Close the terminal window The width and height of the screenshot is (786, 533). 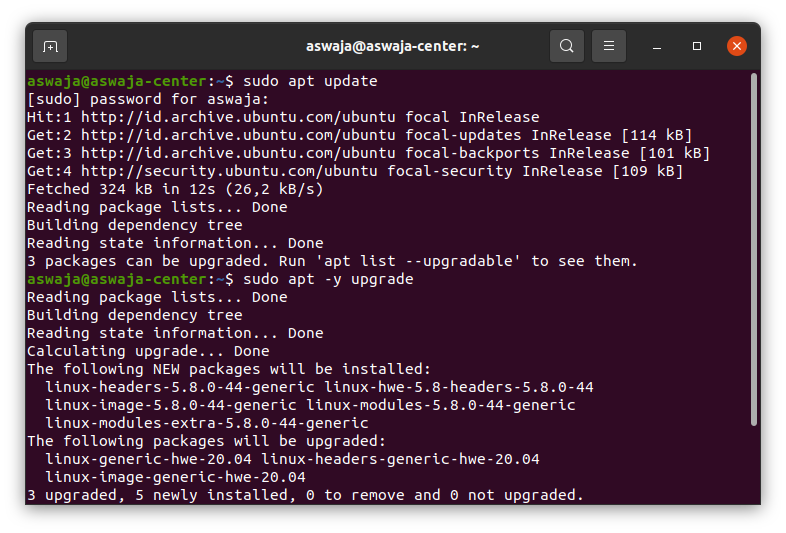click(x=737, y=46)
